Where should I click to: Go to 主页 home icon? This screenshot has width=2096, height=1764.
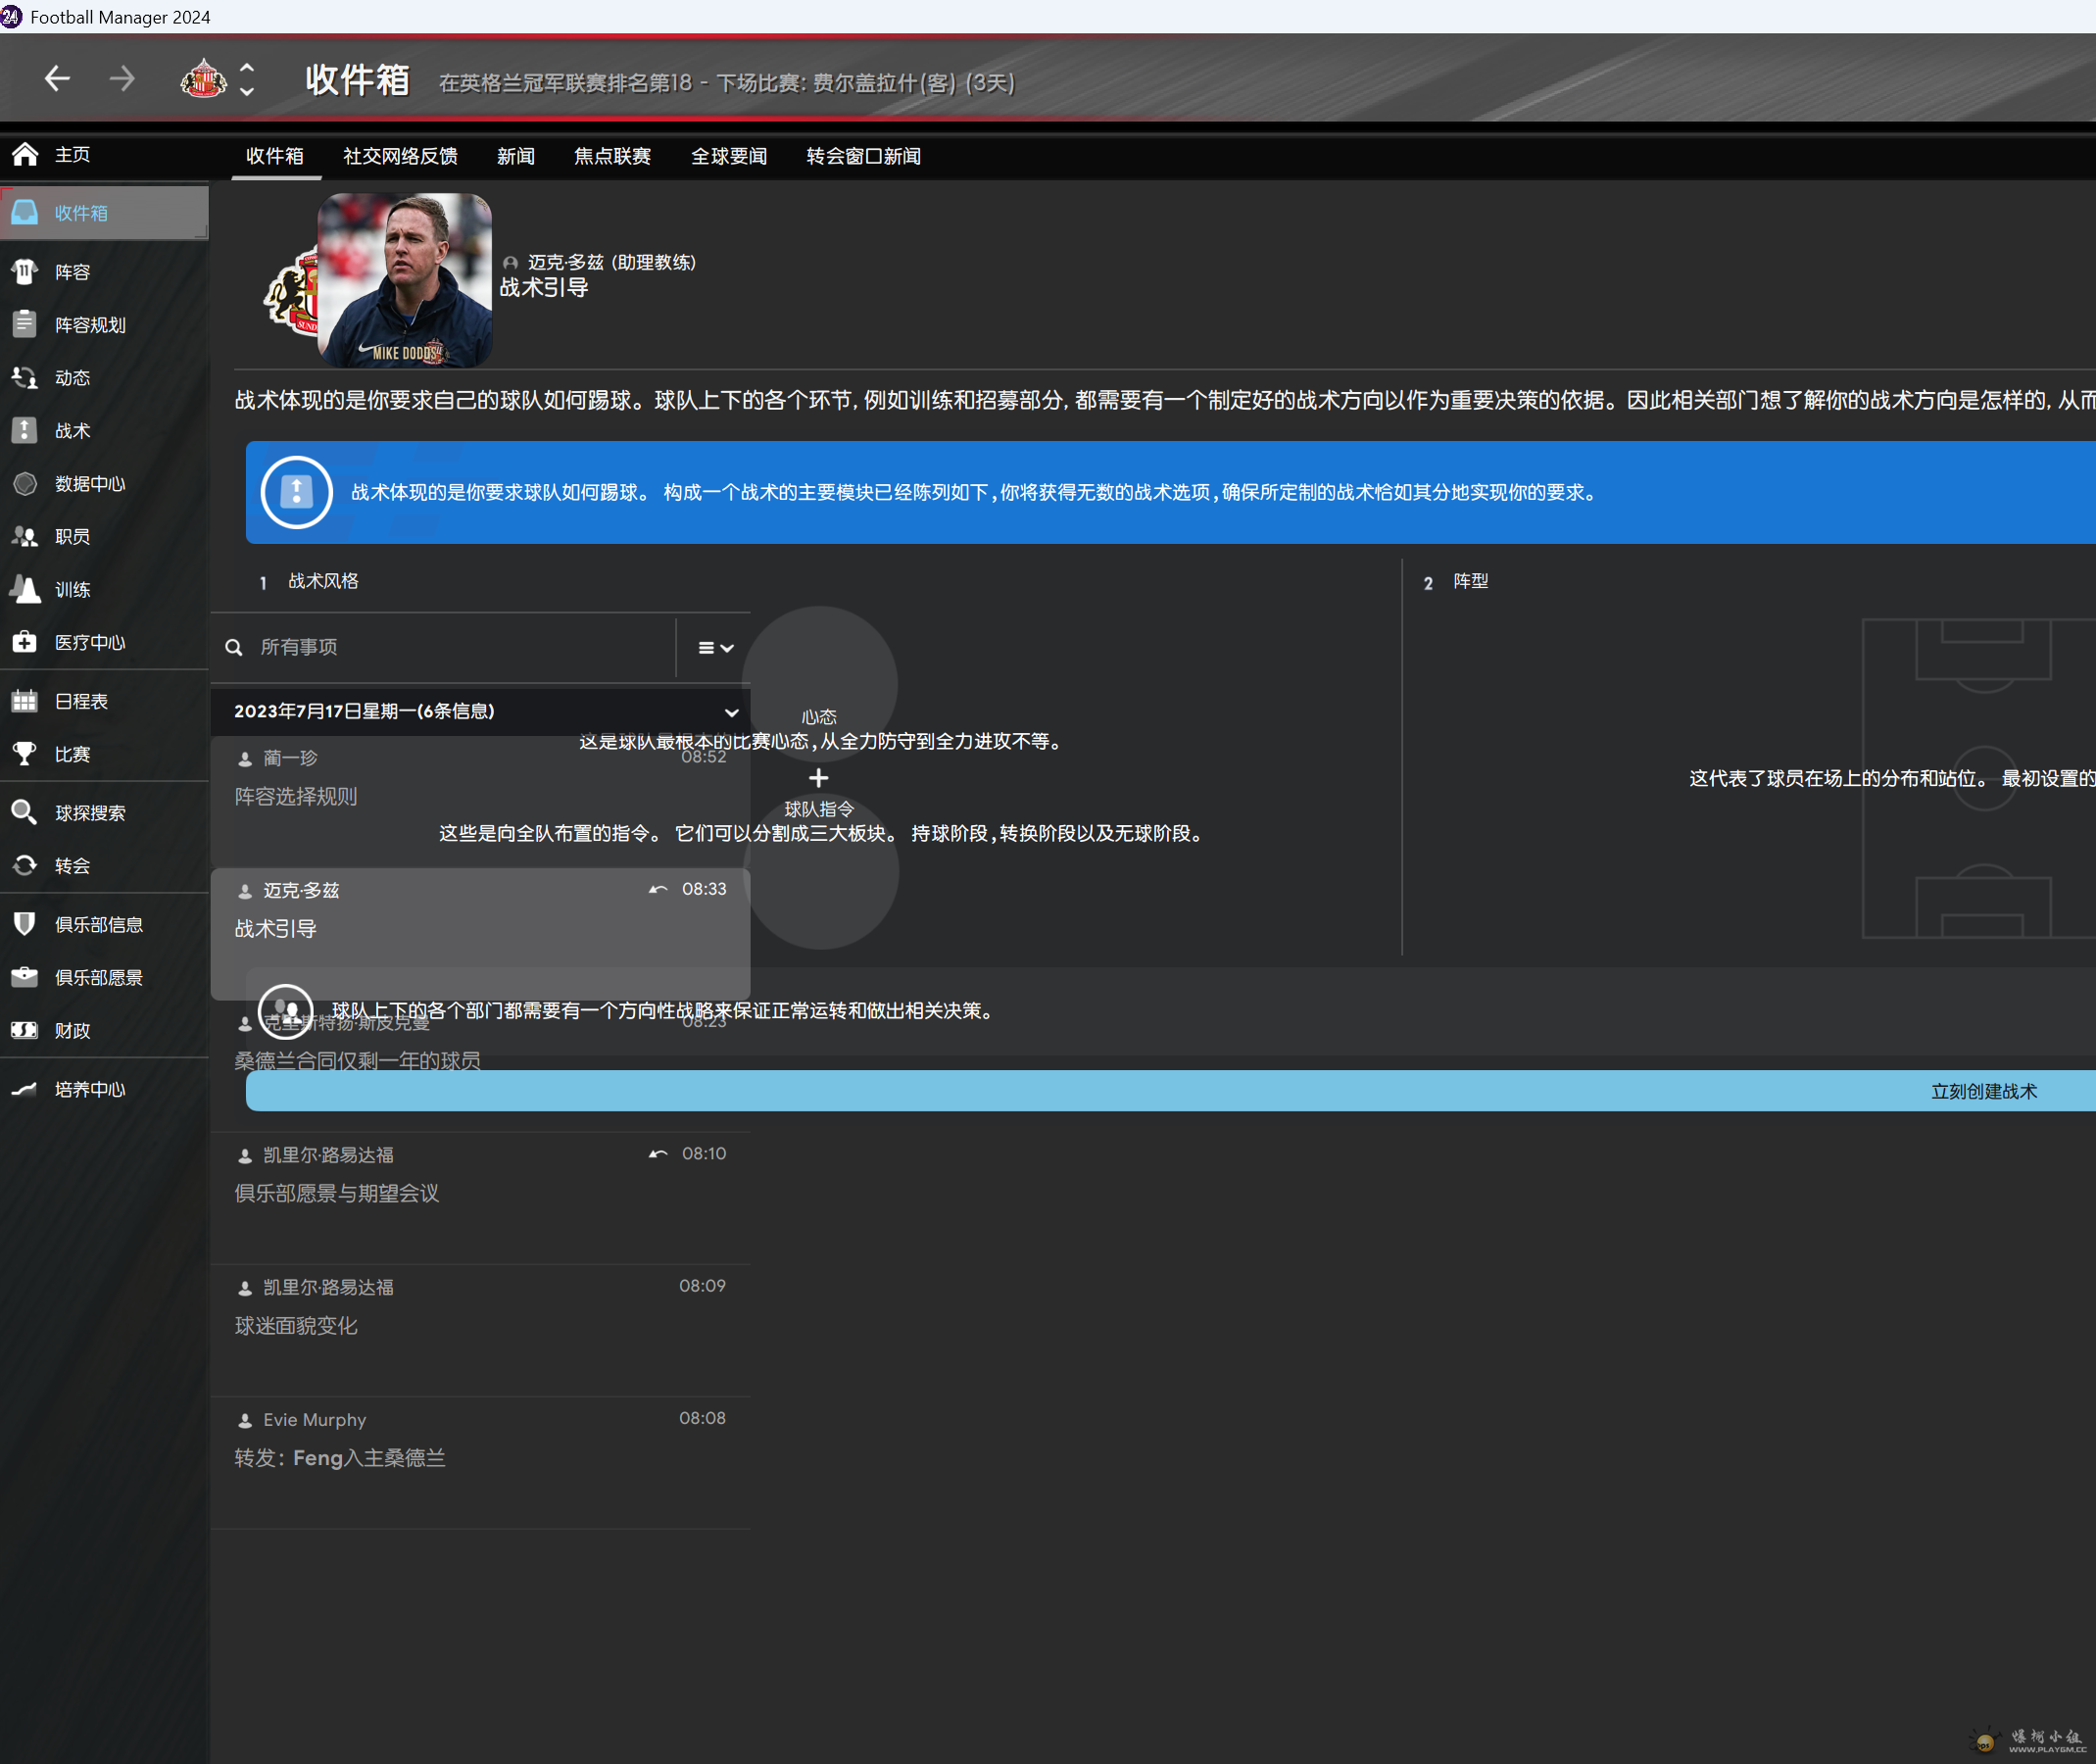[x=25, y=154]
